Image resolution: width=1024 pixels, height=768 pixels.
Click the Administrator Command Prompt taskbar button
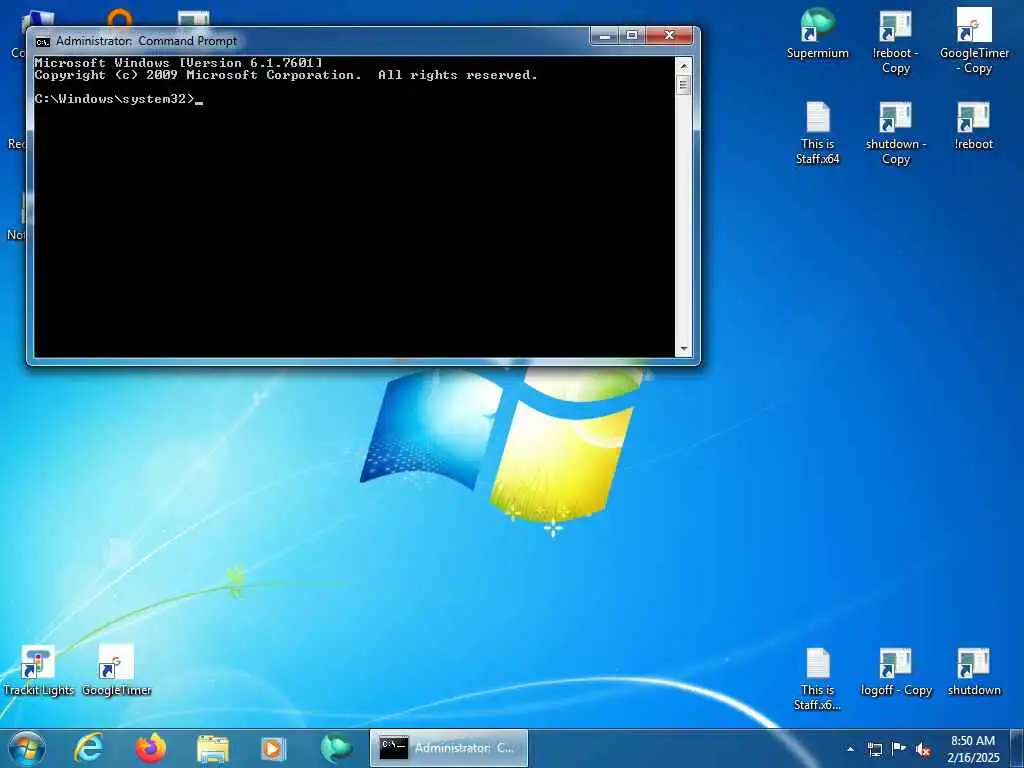(449, 748)
